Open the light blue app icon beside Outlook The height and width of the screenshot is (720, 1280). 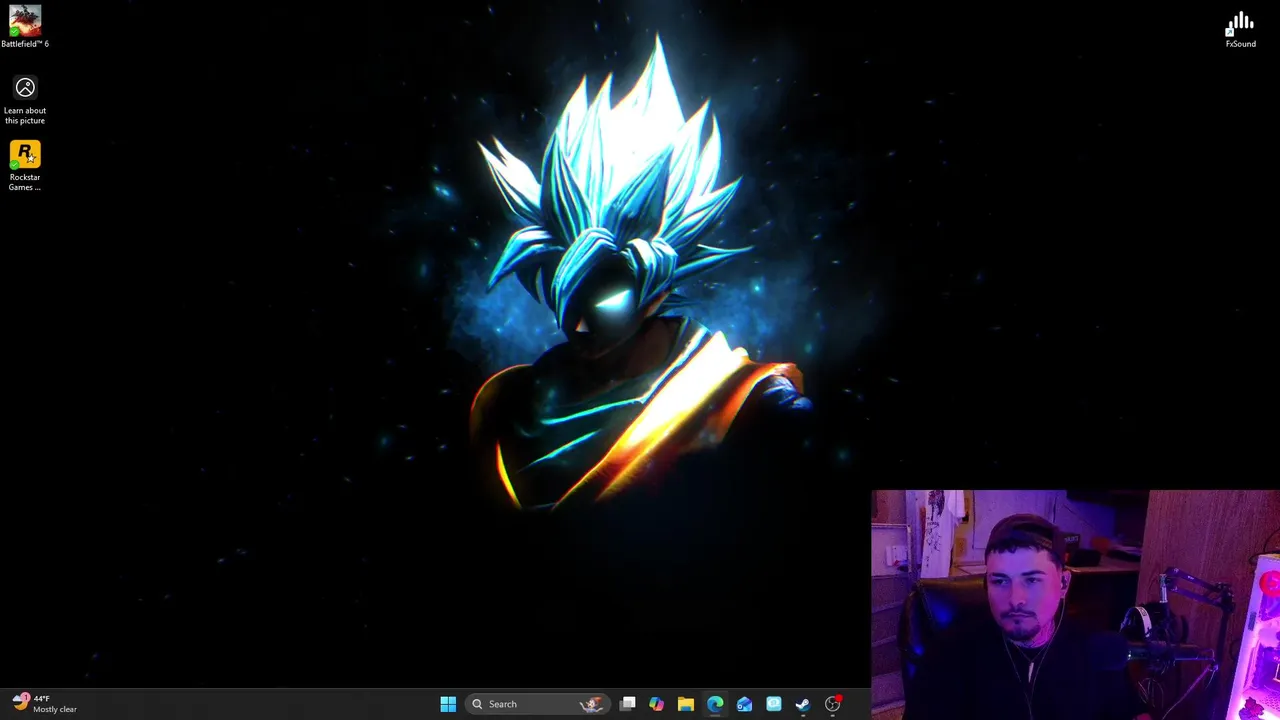point(773,704)
